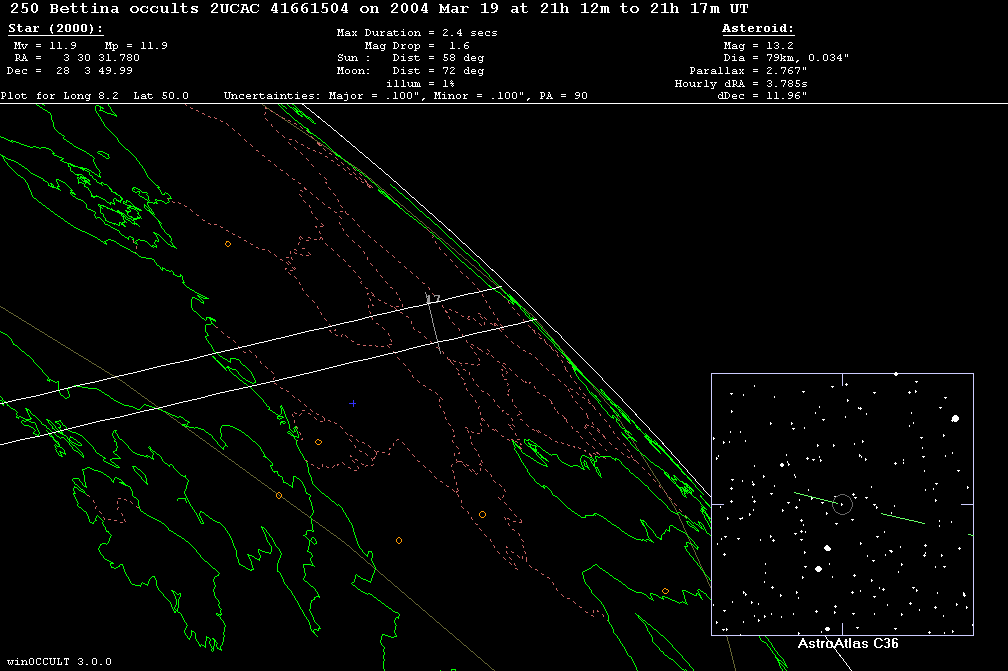The height and width of the screenshot is (671, 1008).
Task: Click the green asteroid track right of the target circle
Action: point(902,518)
